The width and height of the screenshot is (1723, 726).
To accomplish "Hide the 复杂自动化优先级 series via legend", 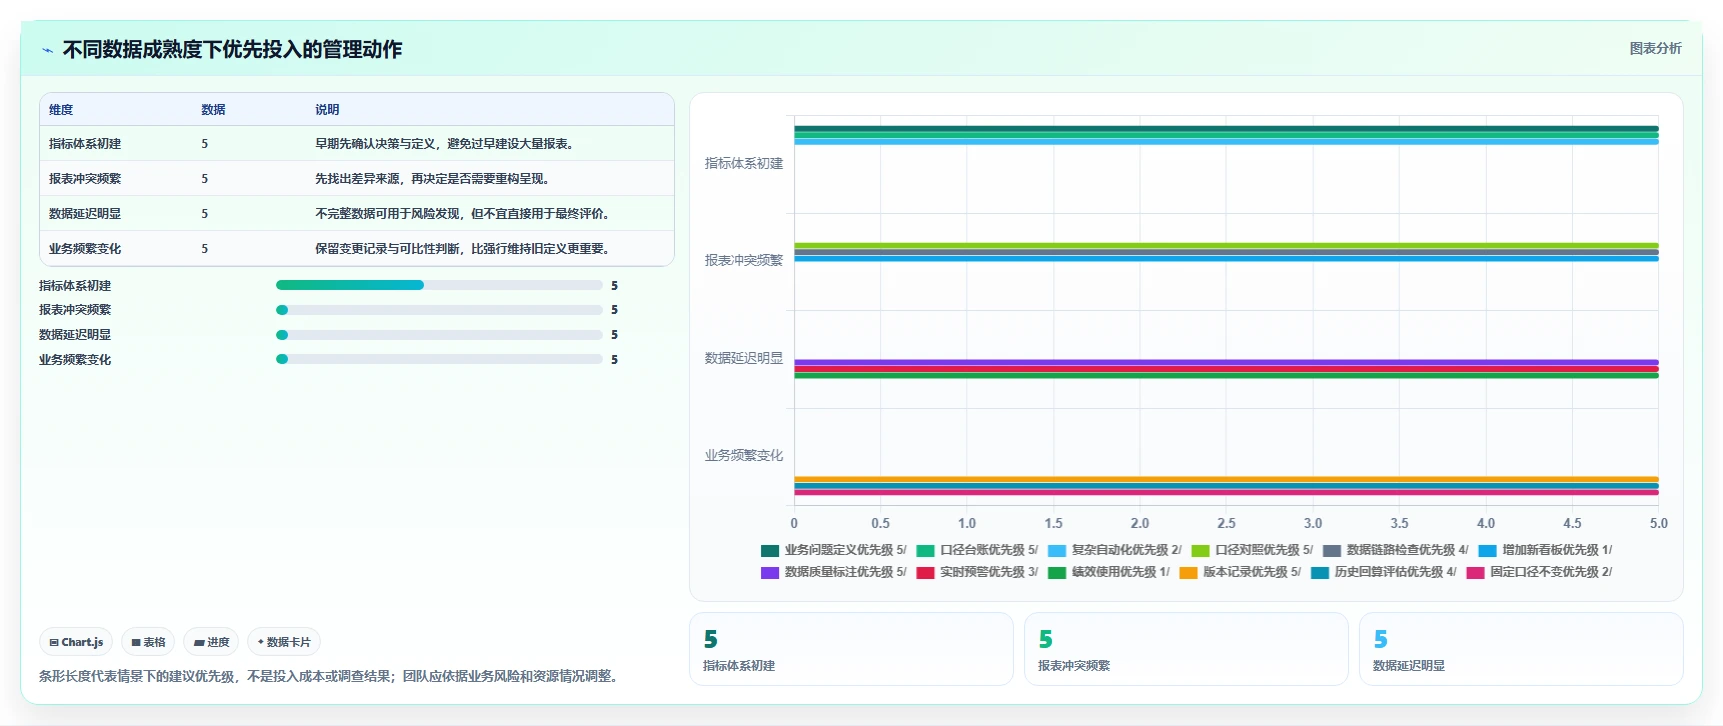I will [1115, 550].
